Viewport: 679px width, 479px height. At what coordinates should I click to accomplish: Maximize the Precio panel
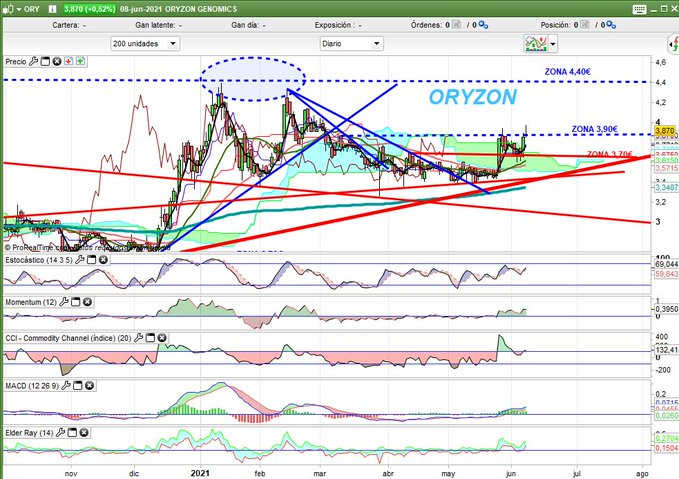click(x=45, y=61)
